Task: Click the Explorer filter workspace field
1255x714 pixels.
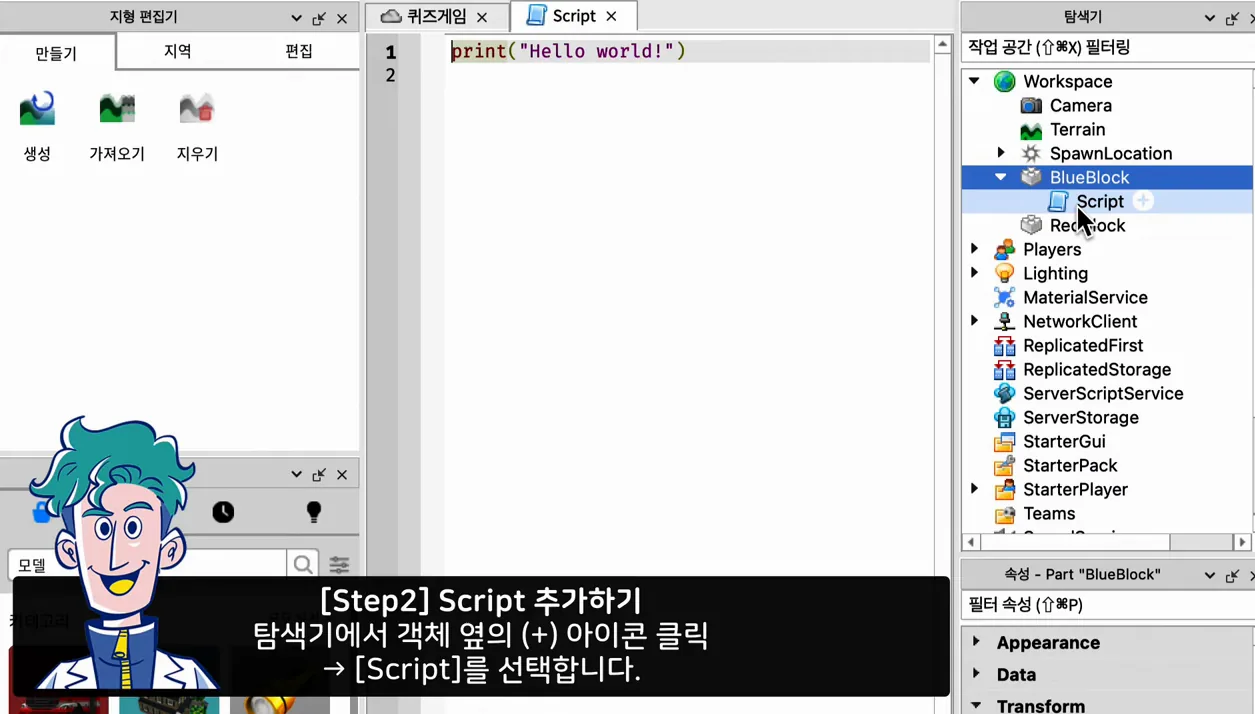Action: (1108, 47)
